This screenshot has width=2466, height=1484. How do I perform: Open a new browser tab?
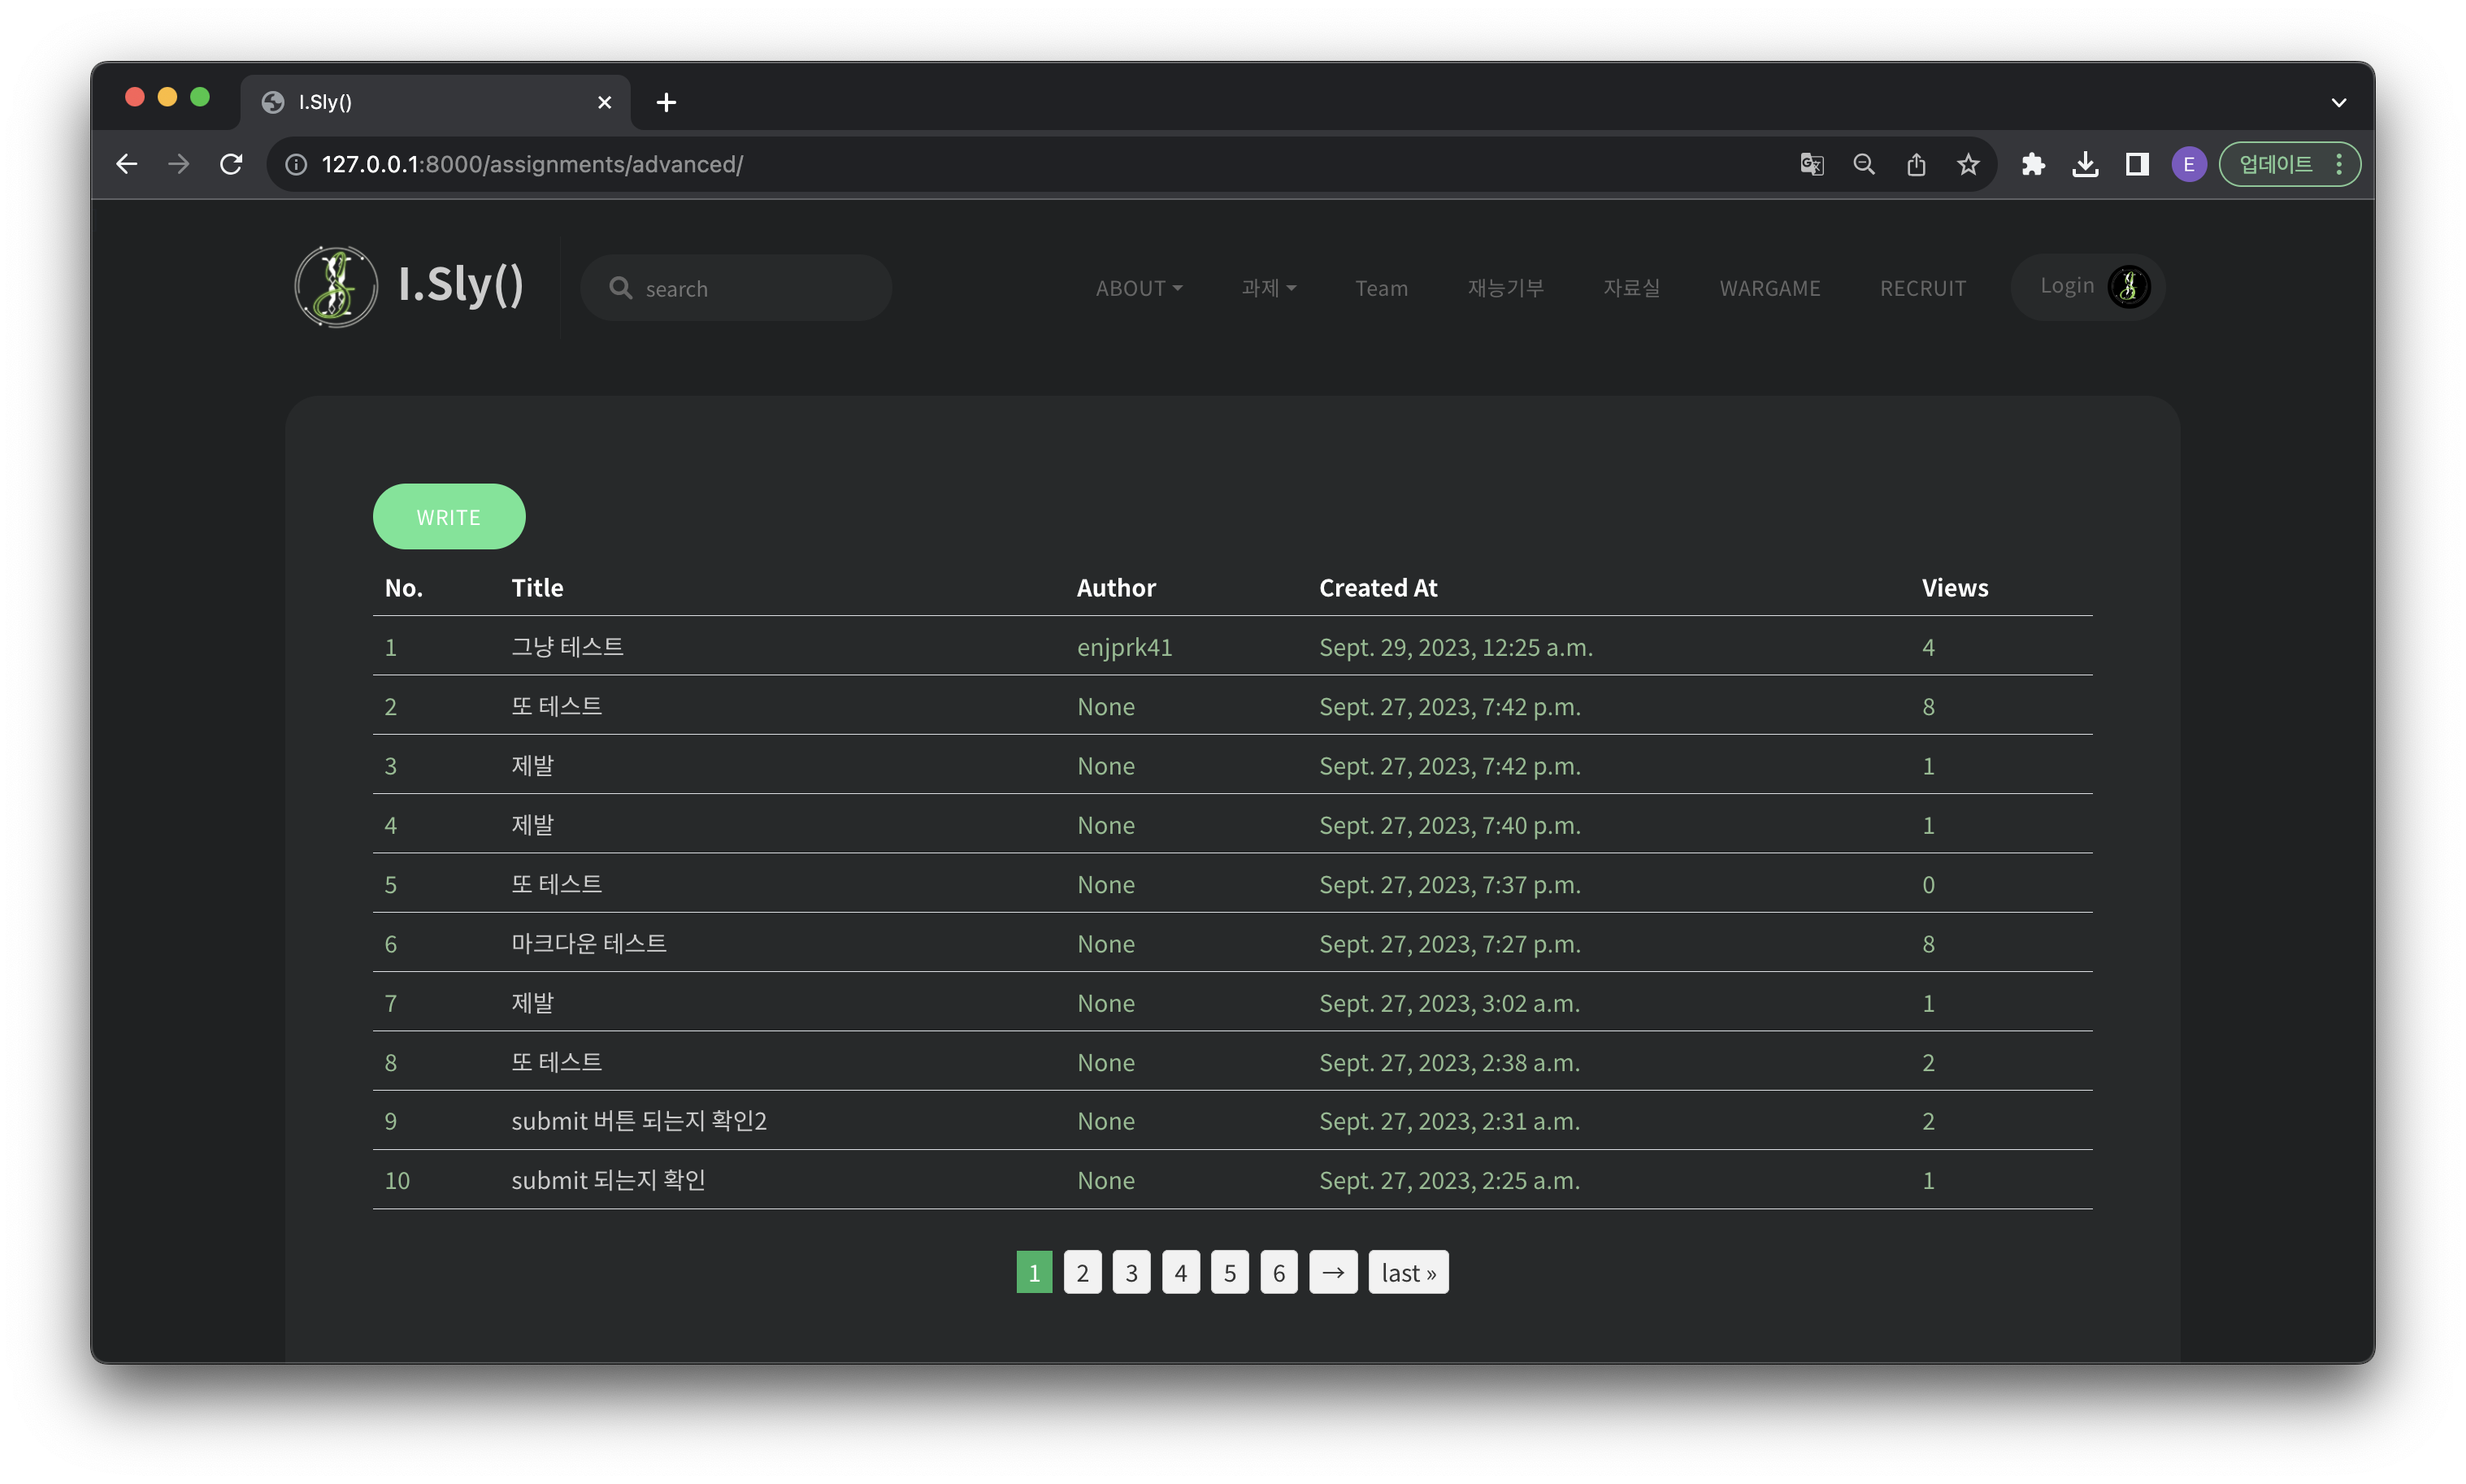(666, 102)
